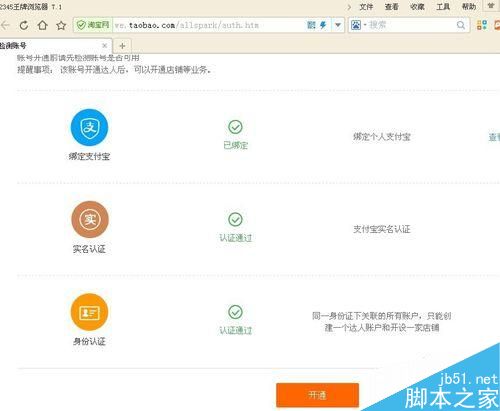Click the Baidu paw search engine icon
This screenshot has height=411, width=500.
(356, 25)
